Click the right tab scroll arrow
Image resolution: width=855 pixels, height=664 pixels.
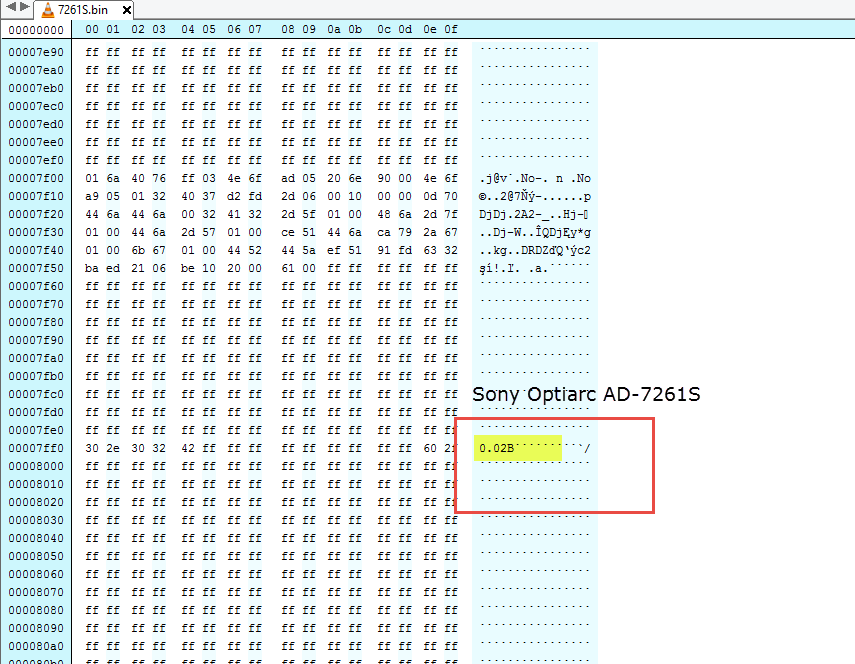(x=25, y=7)
